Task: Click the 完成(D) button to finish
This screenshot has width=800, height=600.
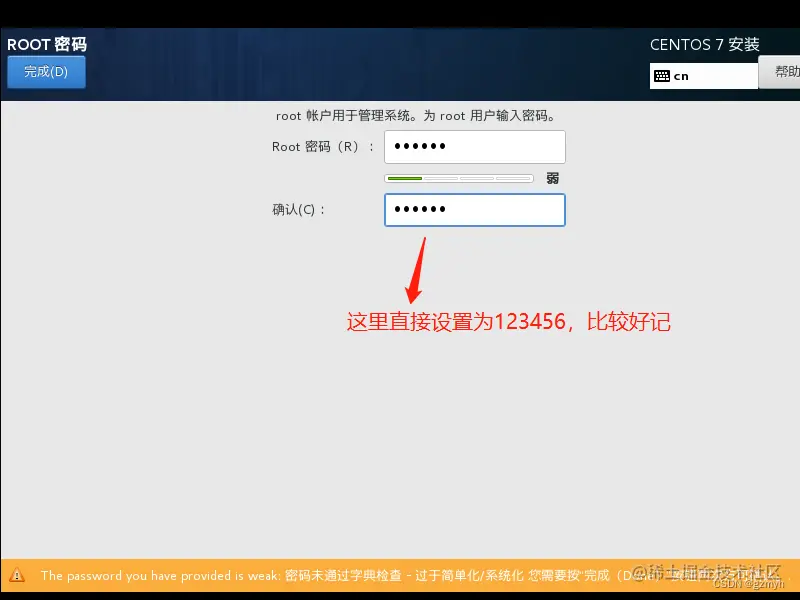Action: pos(46,71)
